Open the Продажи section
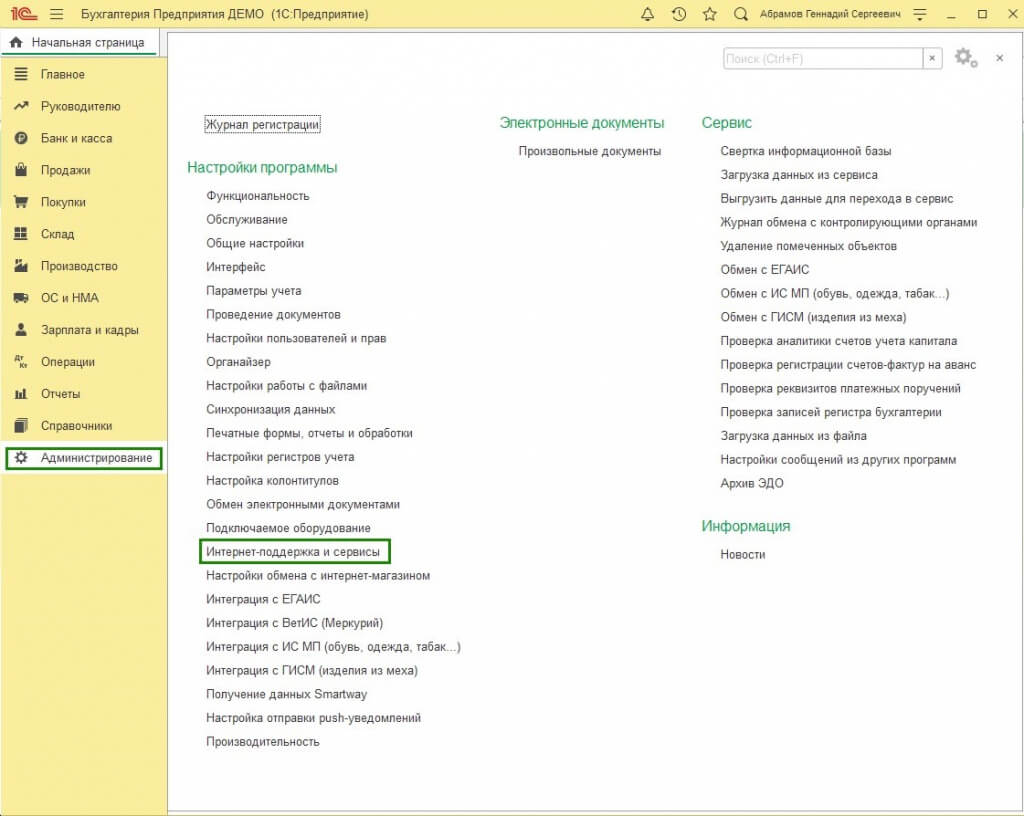This screenshot has height=816, width=1024. point(65,170)
